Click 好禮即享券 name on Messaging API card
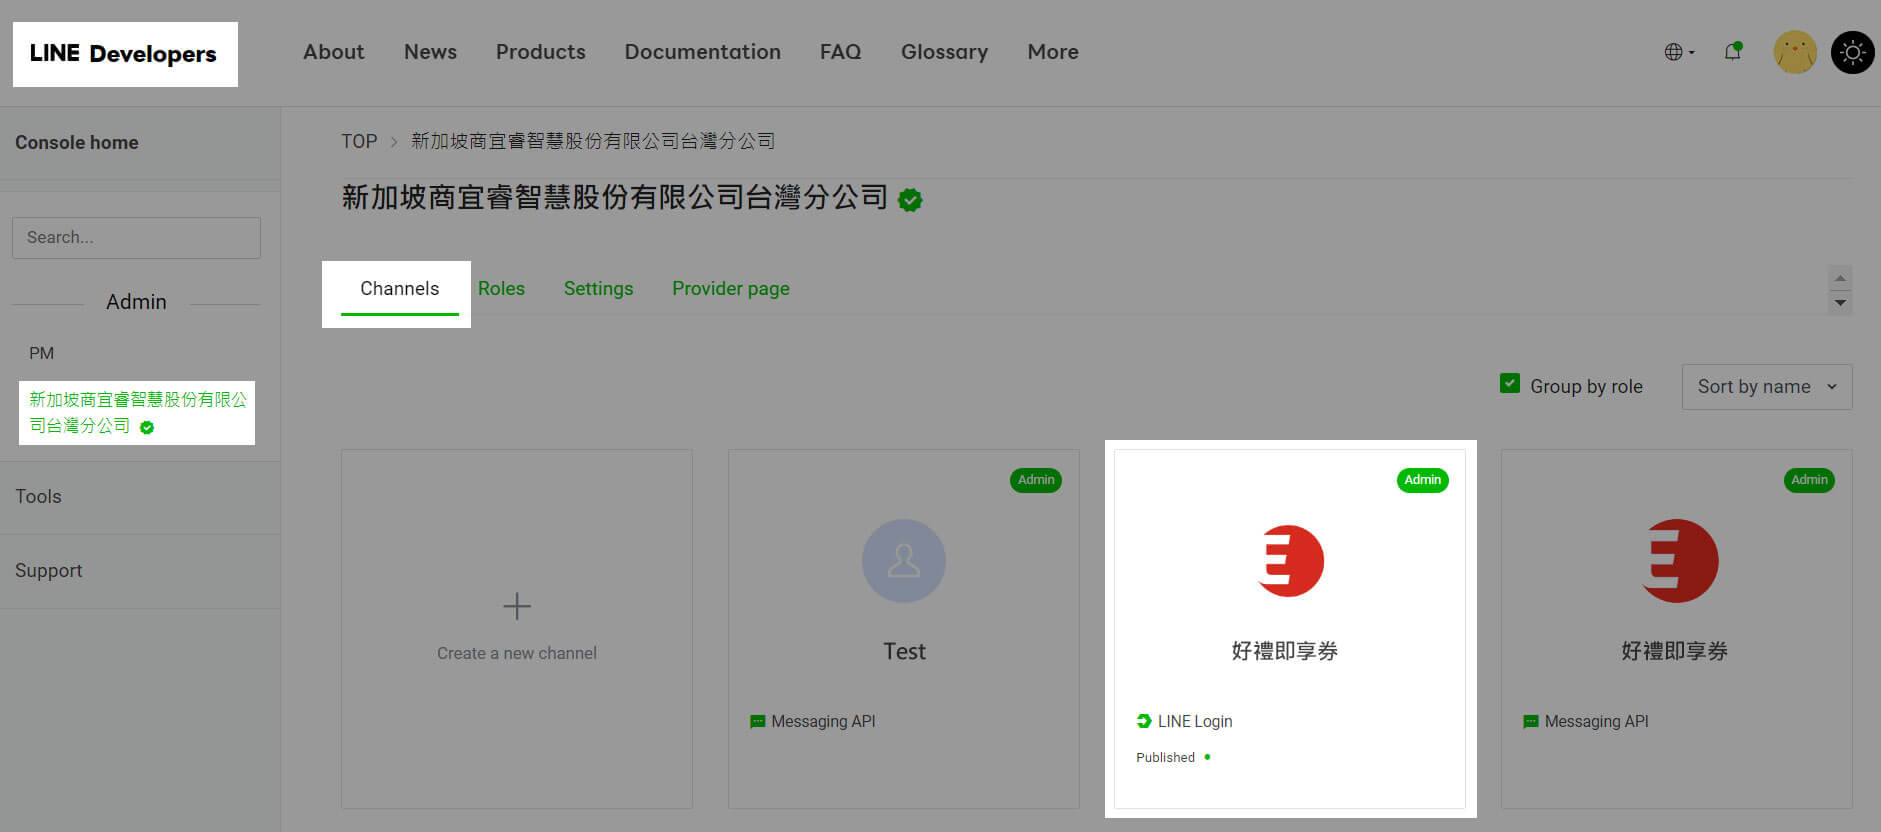Image resolution: width=1881 pixels, height=832 pixels. (1674, 652)
